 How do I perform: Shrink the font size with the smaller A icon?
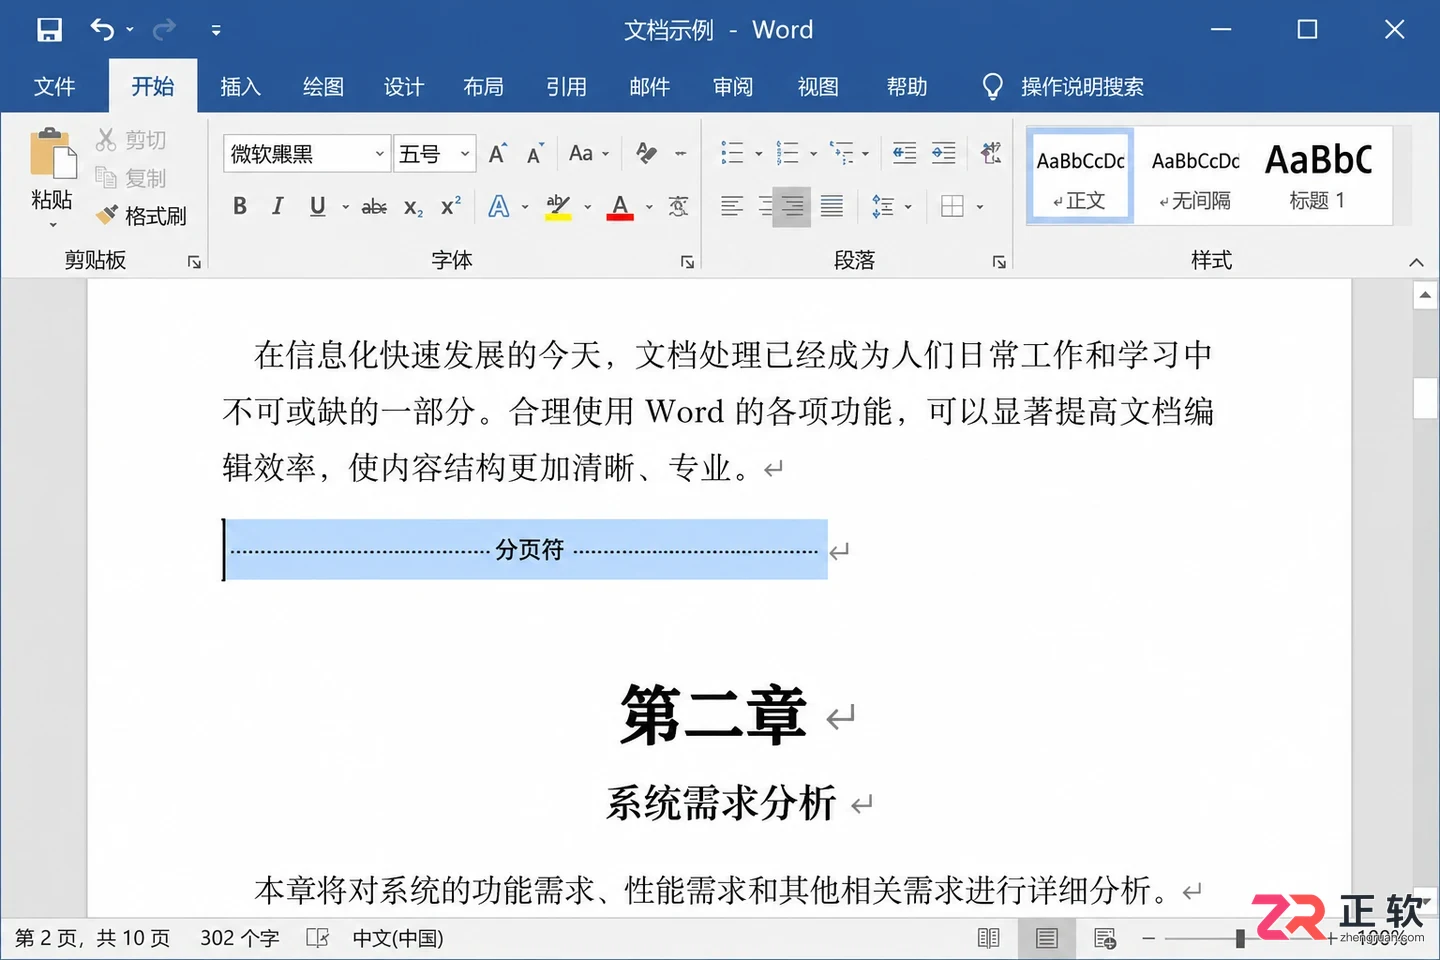(535, 153)
